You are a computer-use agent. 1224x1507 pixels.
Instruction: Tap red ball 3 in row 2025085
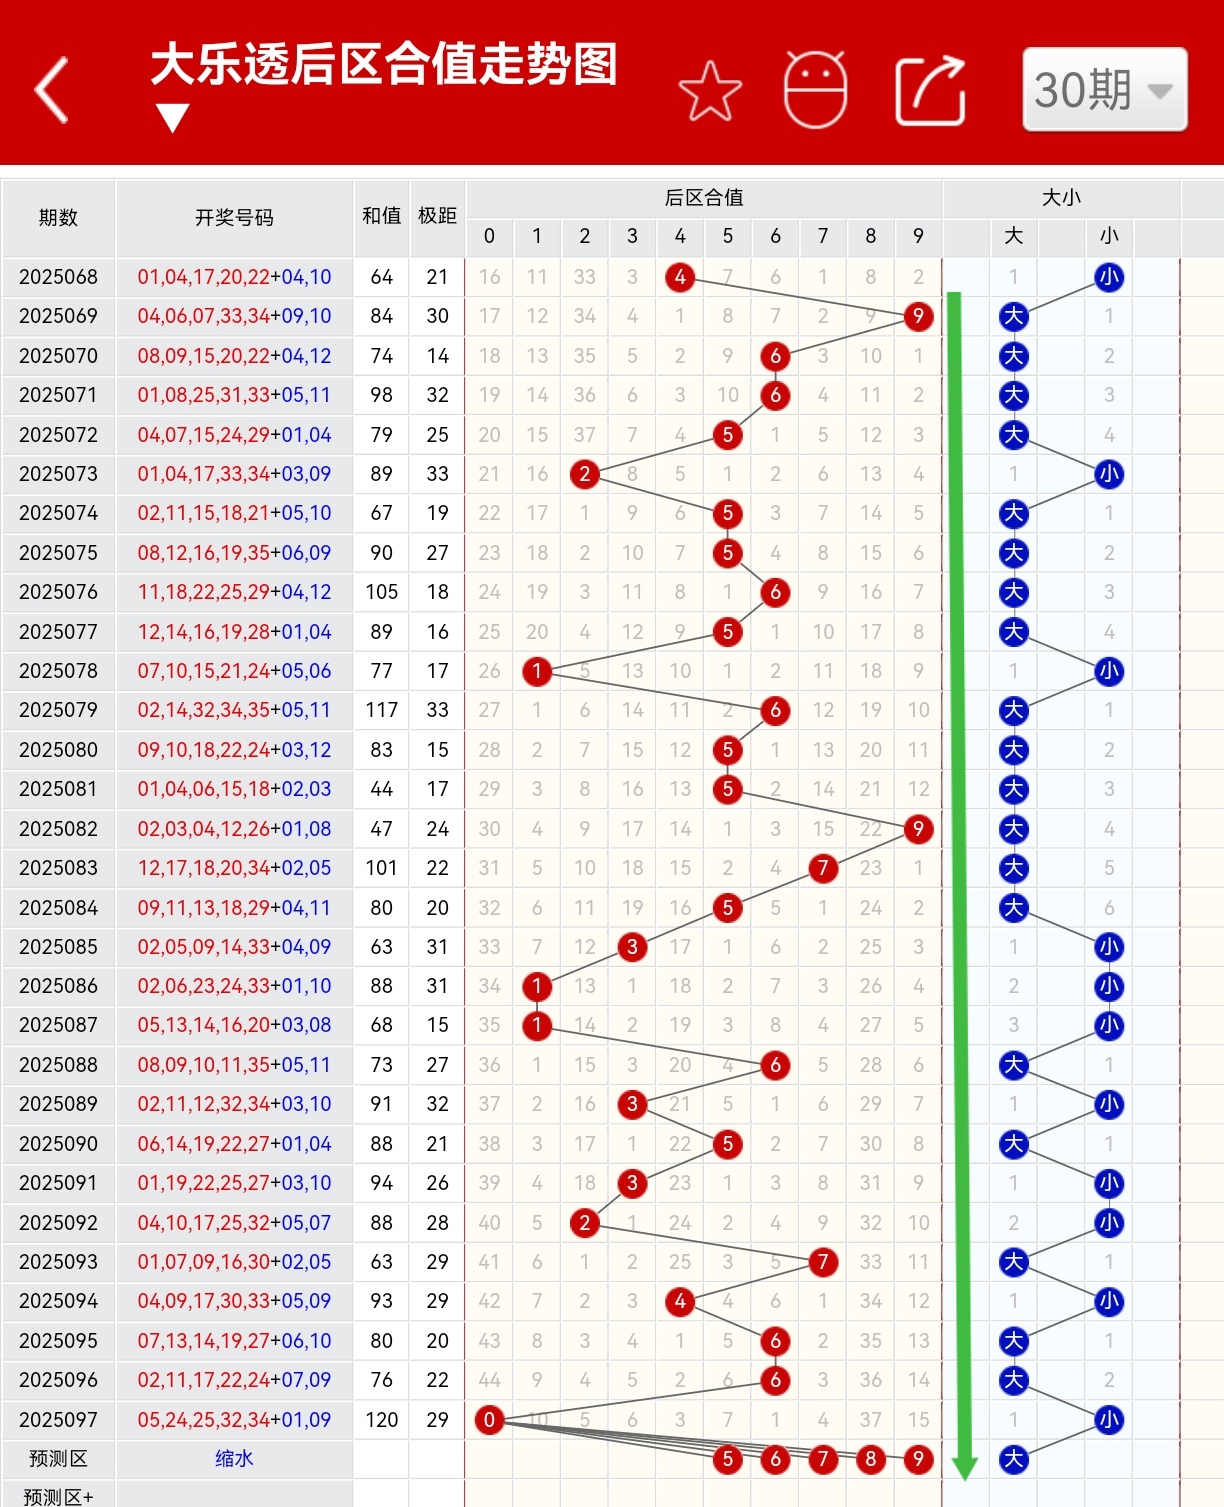[x=632, y=947]
